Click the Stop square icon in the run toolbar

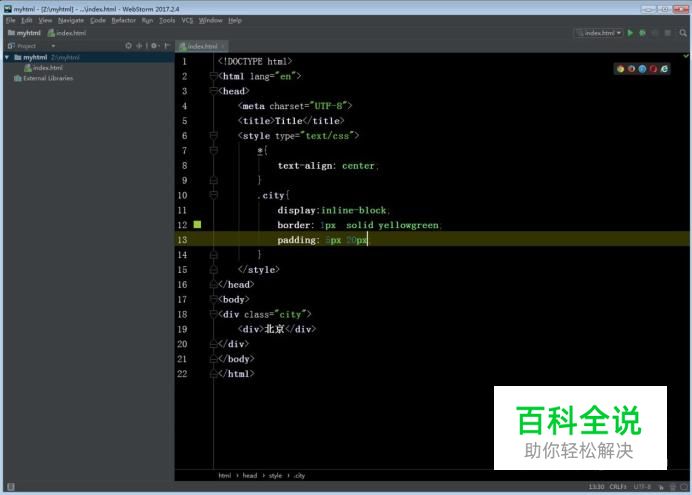pyautogui.click(x=668, y=33)
